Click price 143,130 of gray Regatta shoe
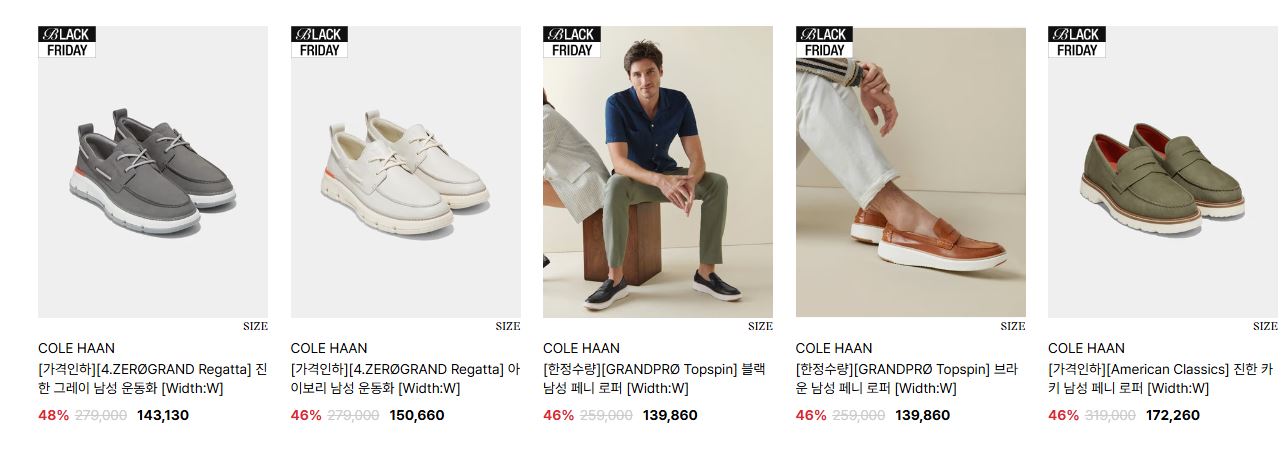1281x459 pixels. click(163, 415)
